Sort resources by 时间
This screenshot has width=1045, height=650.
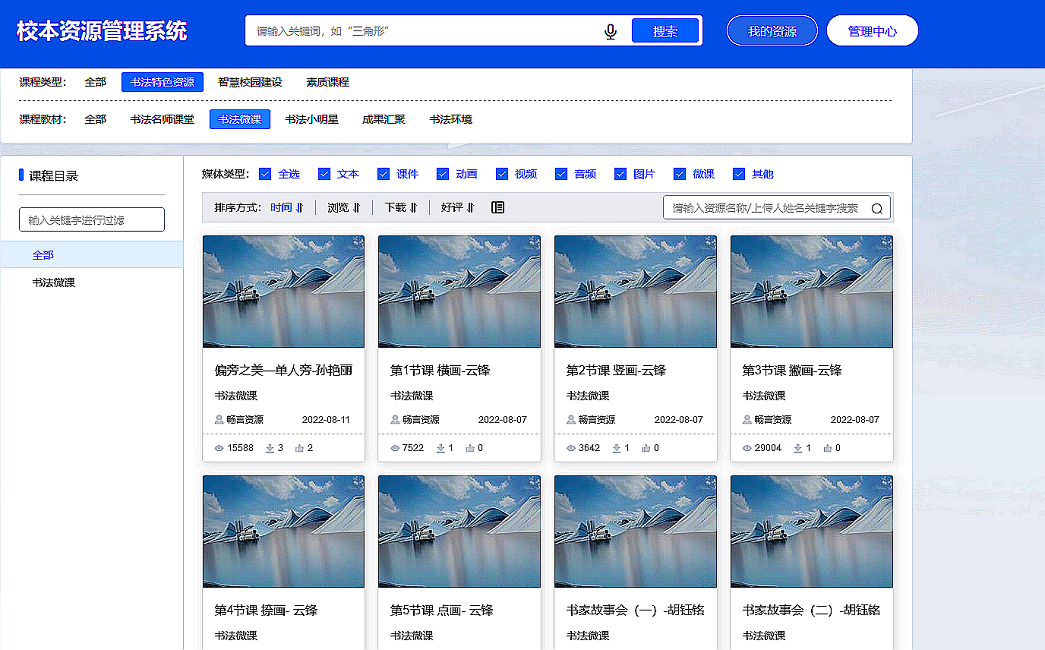coord(286,208)
